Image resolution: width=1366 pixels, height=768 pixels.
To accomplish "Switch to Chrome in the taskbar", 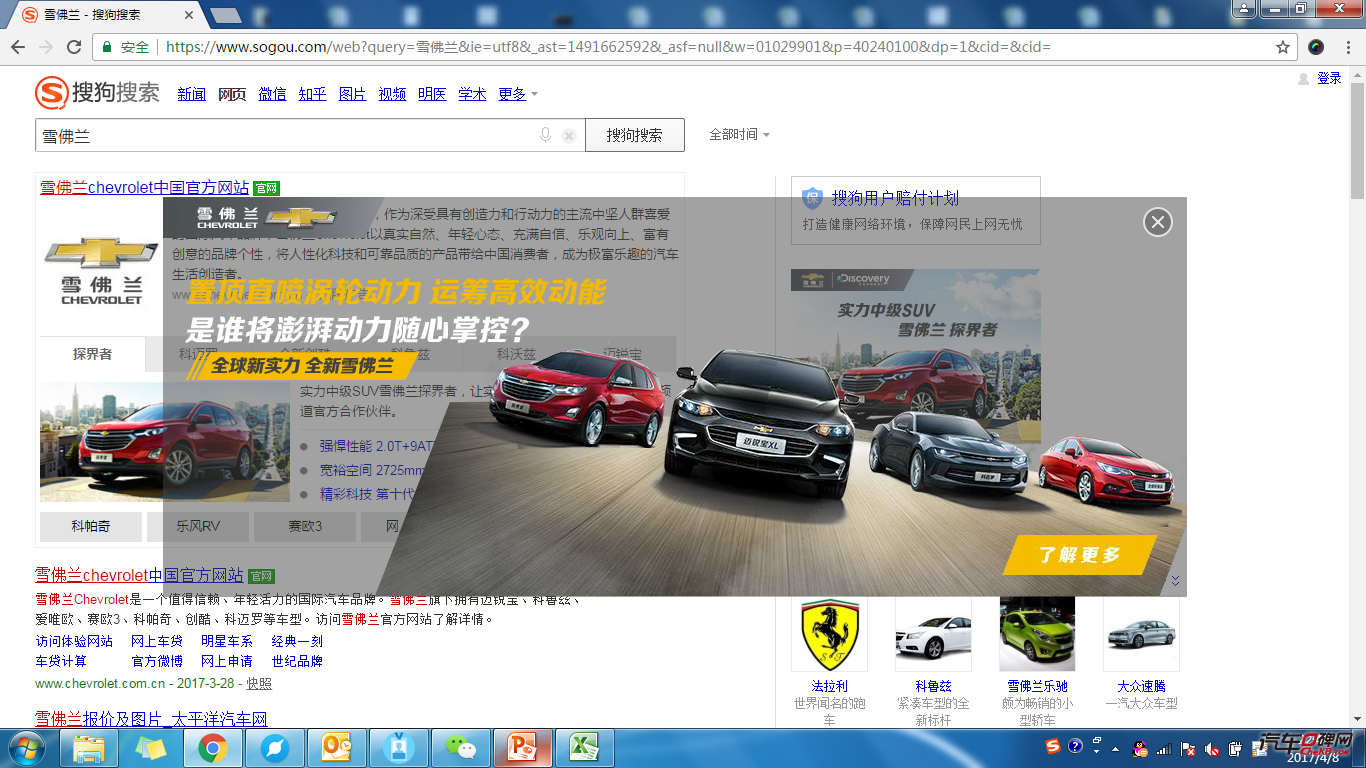I will 212,747.
